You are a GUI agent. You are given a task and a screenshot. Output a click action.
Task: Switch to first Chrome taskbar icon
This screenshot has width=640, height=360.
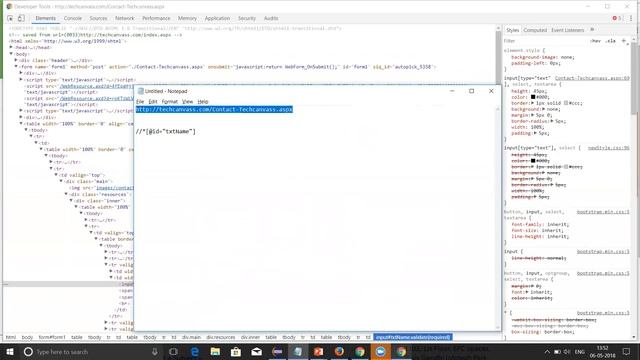point(360,352)
